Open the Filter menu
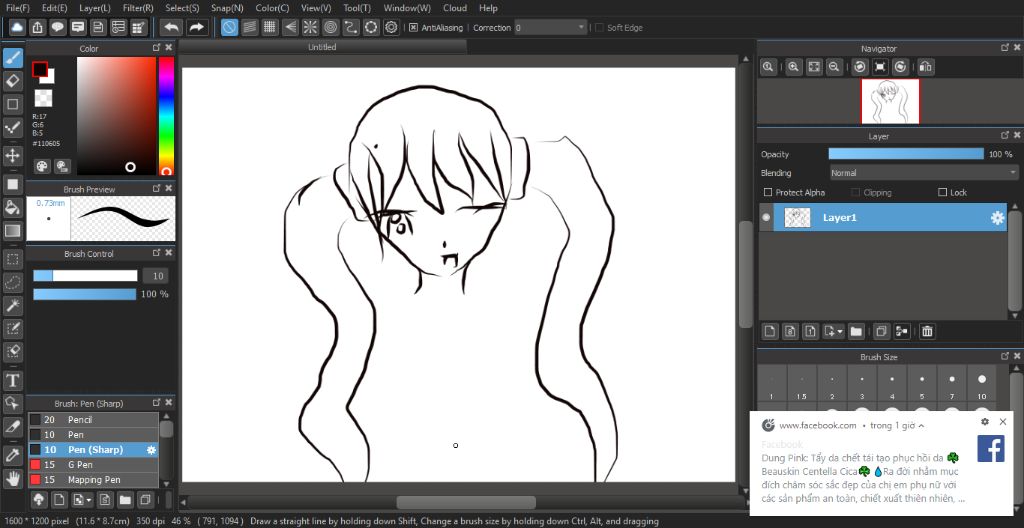The height and width of the screenshot is (528, 1024). pyautogui.click(x=138, y=8)
